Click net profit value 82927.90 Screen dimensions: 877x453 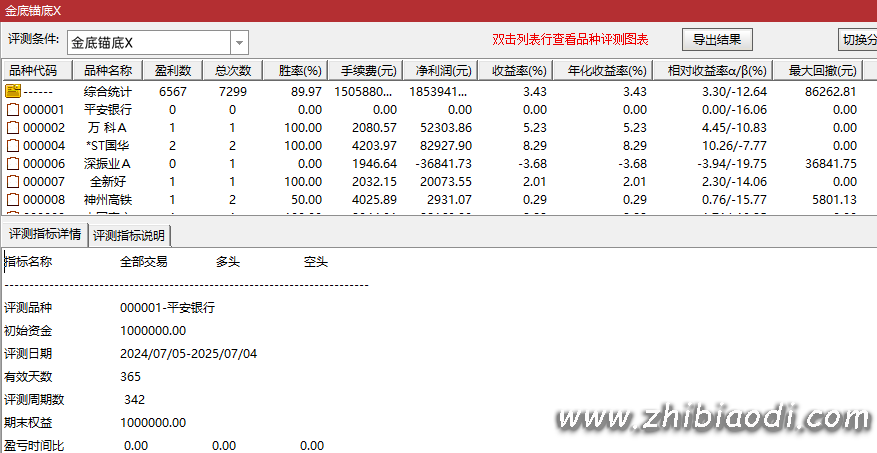pyautogui.click(x=446, y=145)
